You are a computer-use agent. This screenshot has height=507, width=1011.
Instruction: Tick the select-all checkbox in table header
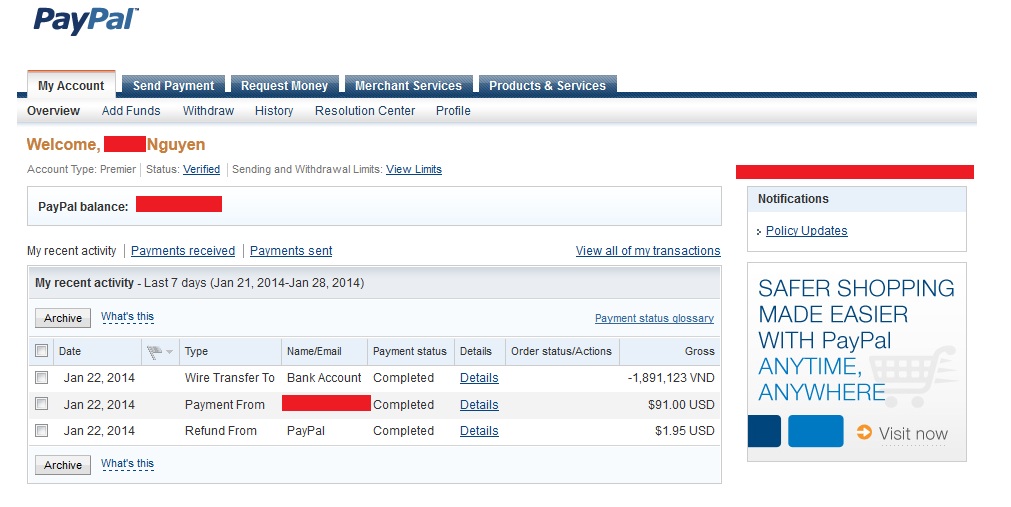click(x=42, y=351)
